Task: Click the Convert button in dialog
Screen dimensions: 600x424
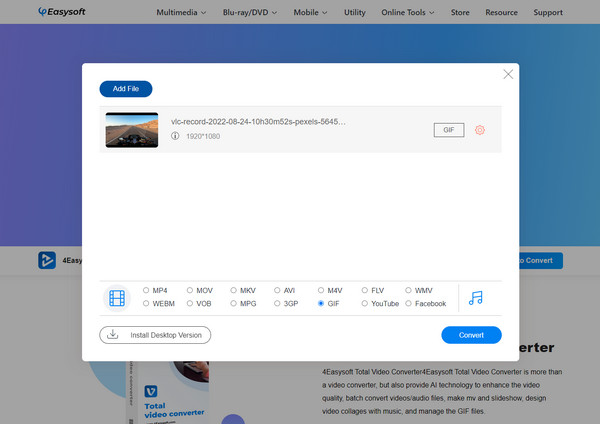Action: pos(471,335)
